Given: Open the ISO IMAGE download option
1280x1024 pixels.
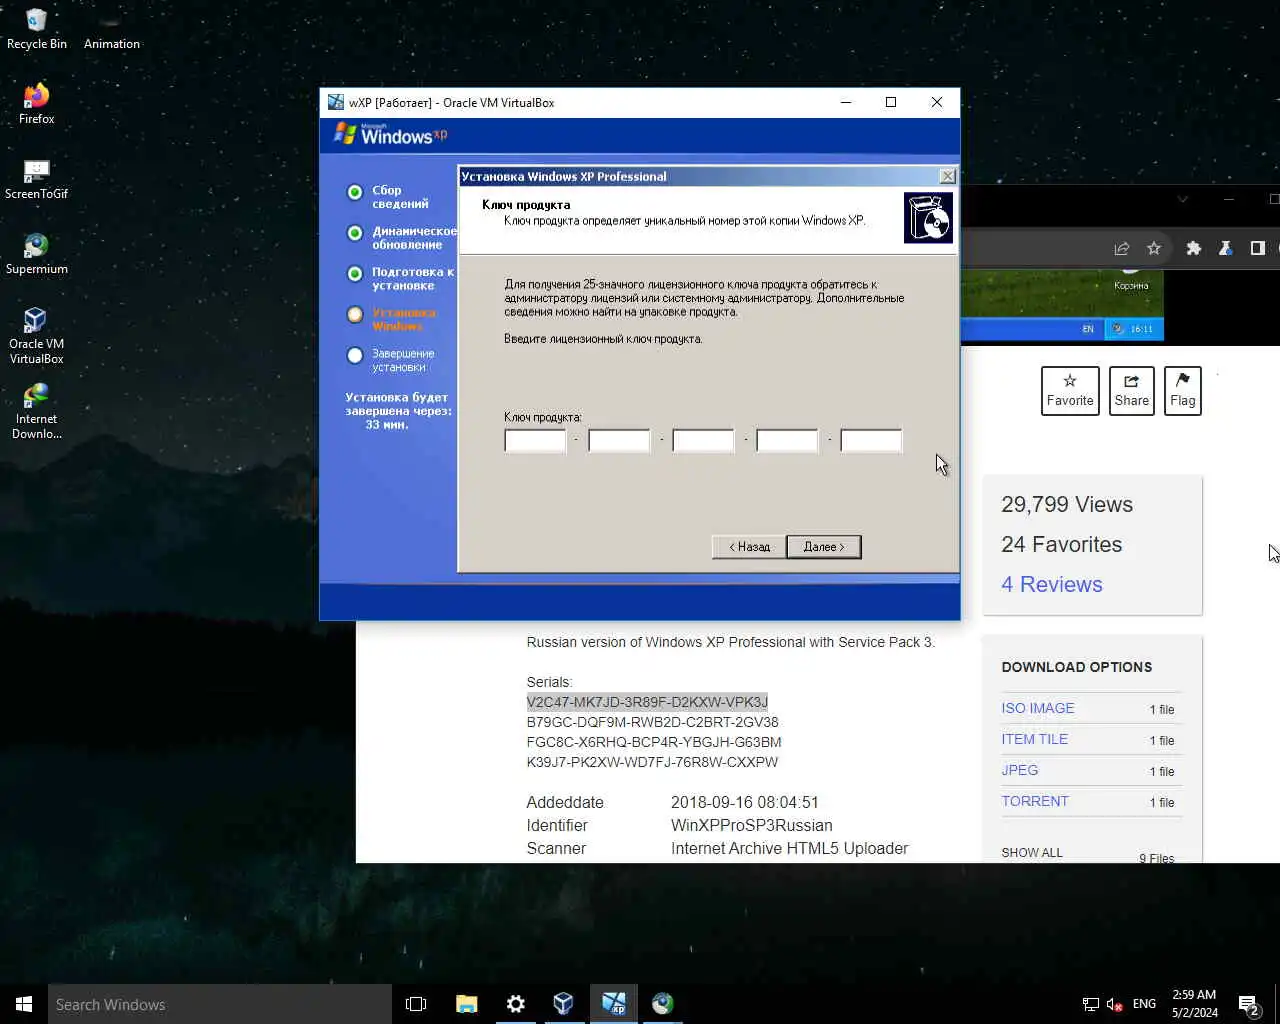Looking at the screenshot, I should coord(1038,708).
